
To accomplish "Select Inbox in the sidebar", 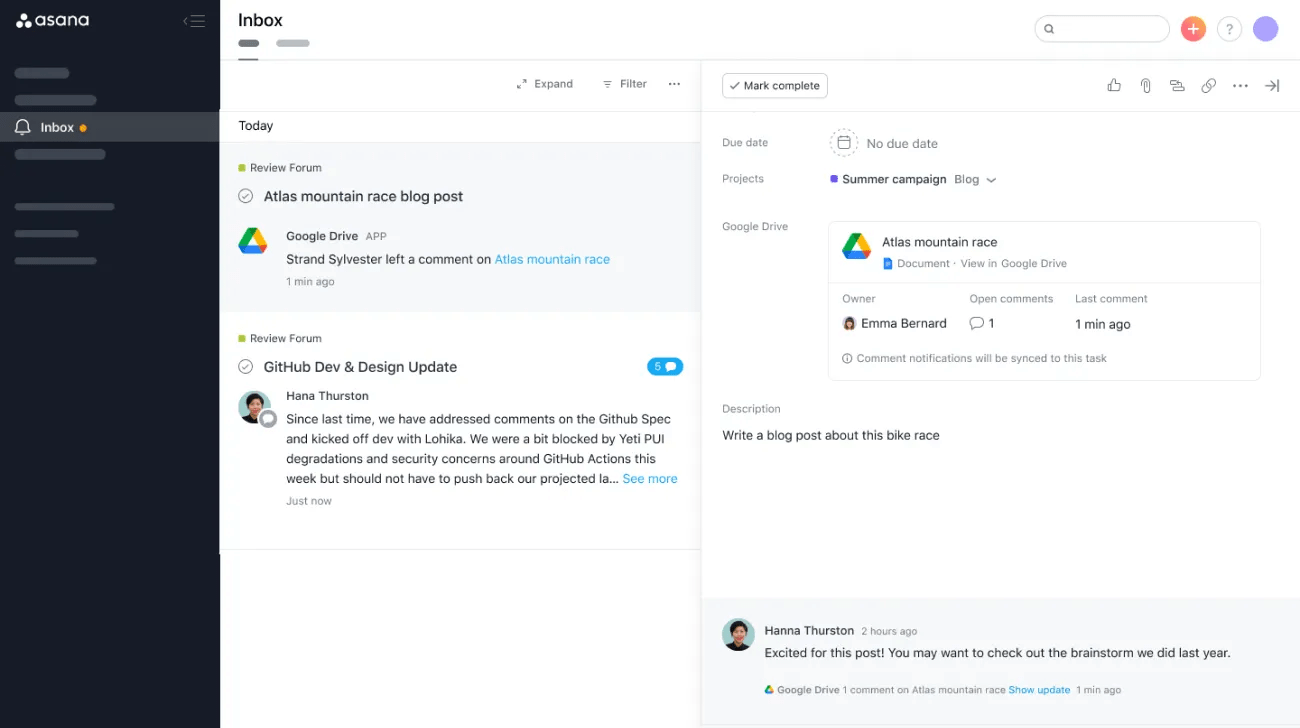I will pyautogui.click(x=57, y=127).
